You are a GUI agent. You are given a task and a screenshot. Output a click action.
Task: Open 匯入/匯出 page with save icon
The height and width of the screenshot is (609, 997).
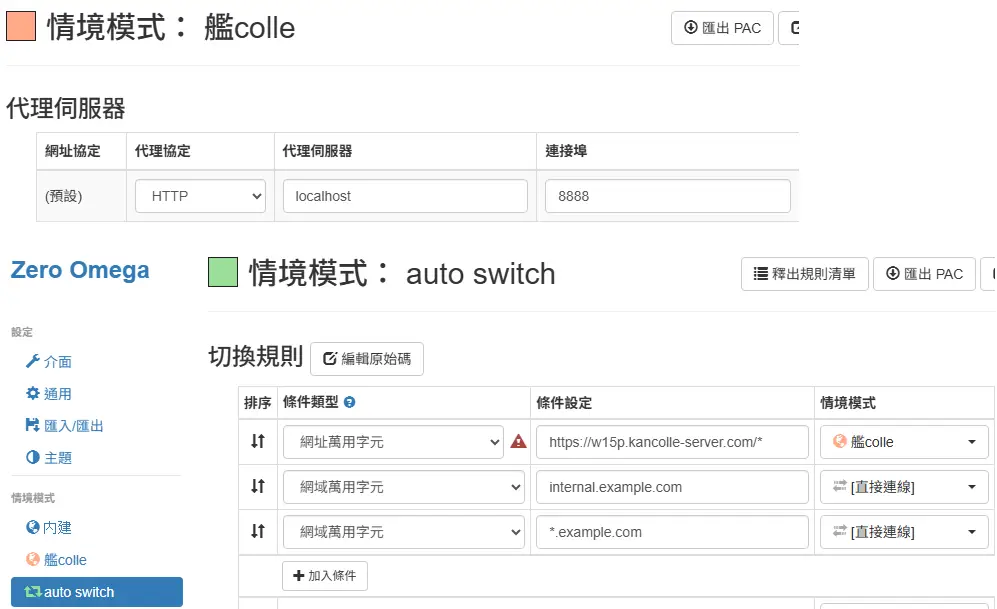[x=64, y=426]
